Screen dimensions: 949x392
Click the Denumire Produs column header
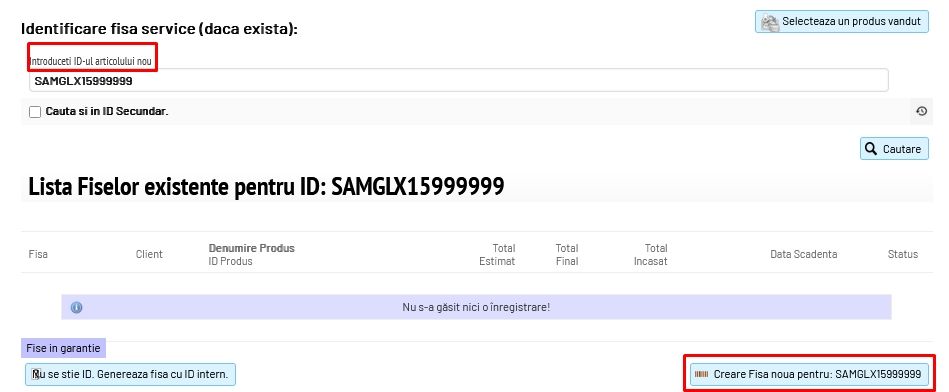[x=252, y=248]
